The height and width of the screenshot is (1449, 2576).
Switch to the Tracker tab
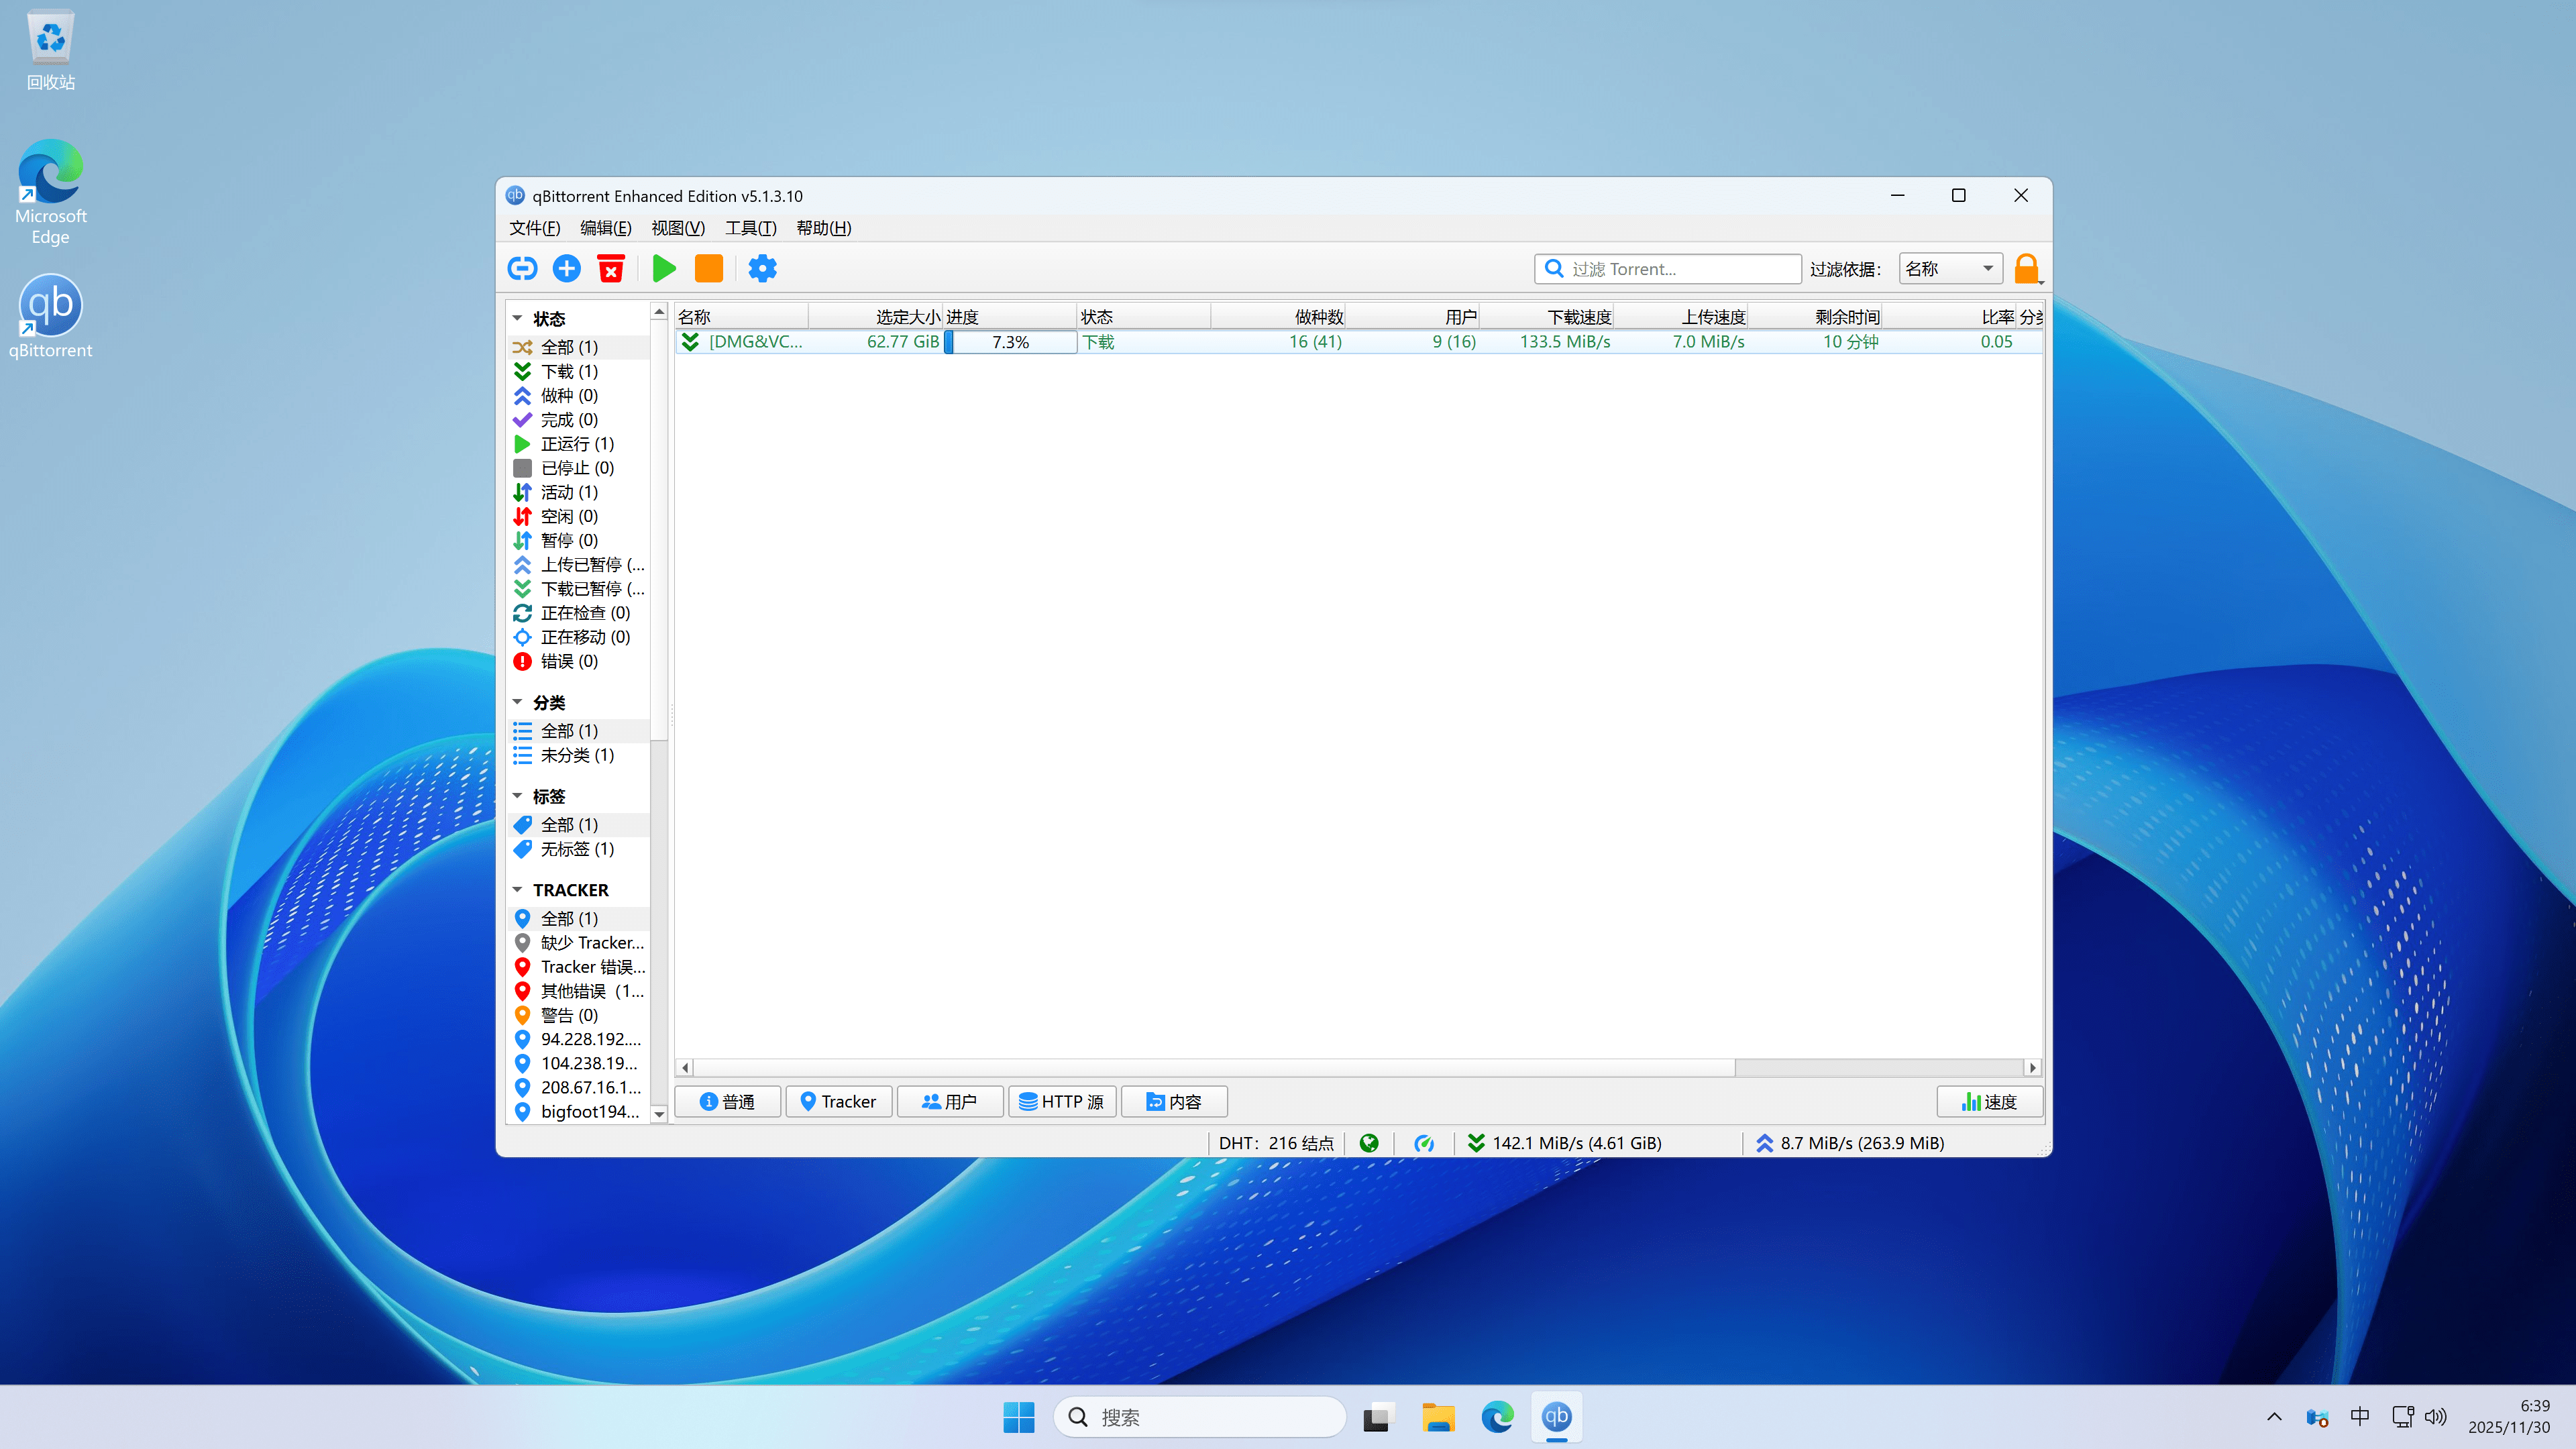(x=838, y=1101)
